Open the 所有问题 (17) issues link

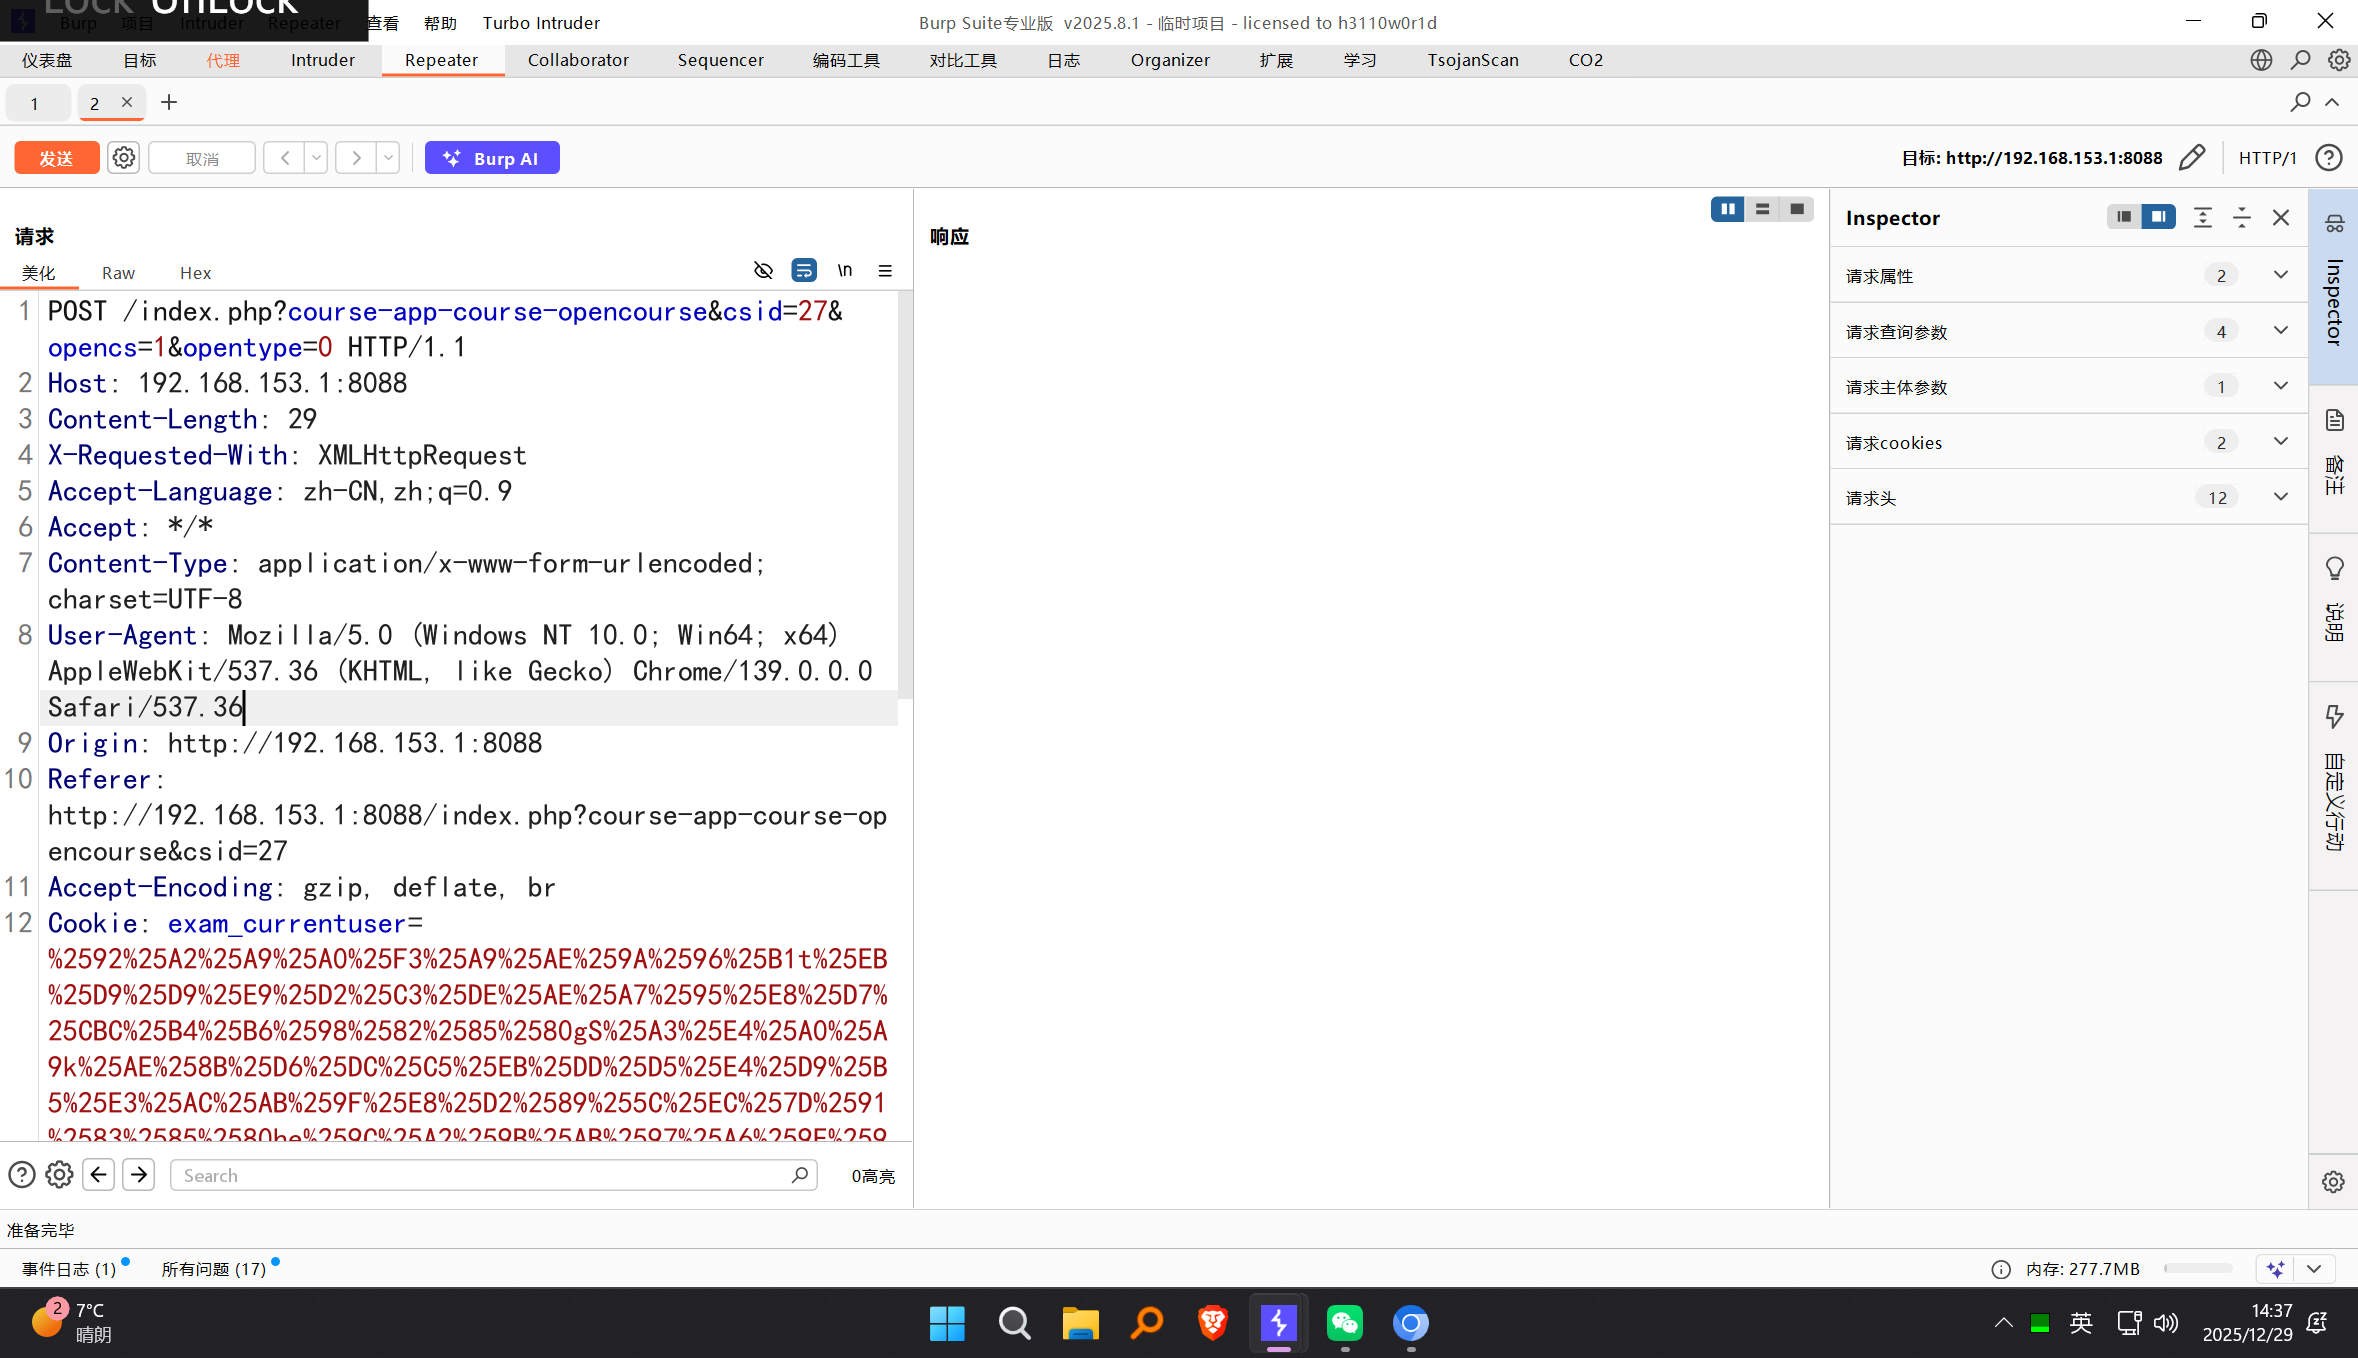[x=214, y=1269]
